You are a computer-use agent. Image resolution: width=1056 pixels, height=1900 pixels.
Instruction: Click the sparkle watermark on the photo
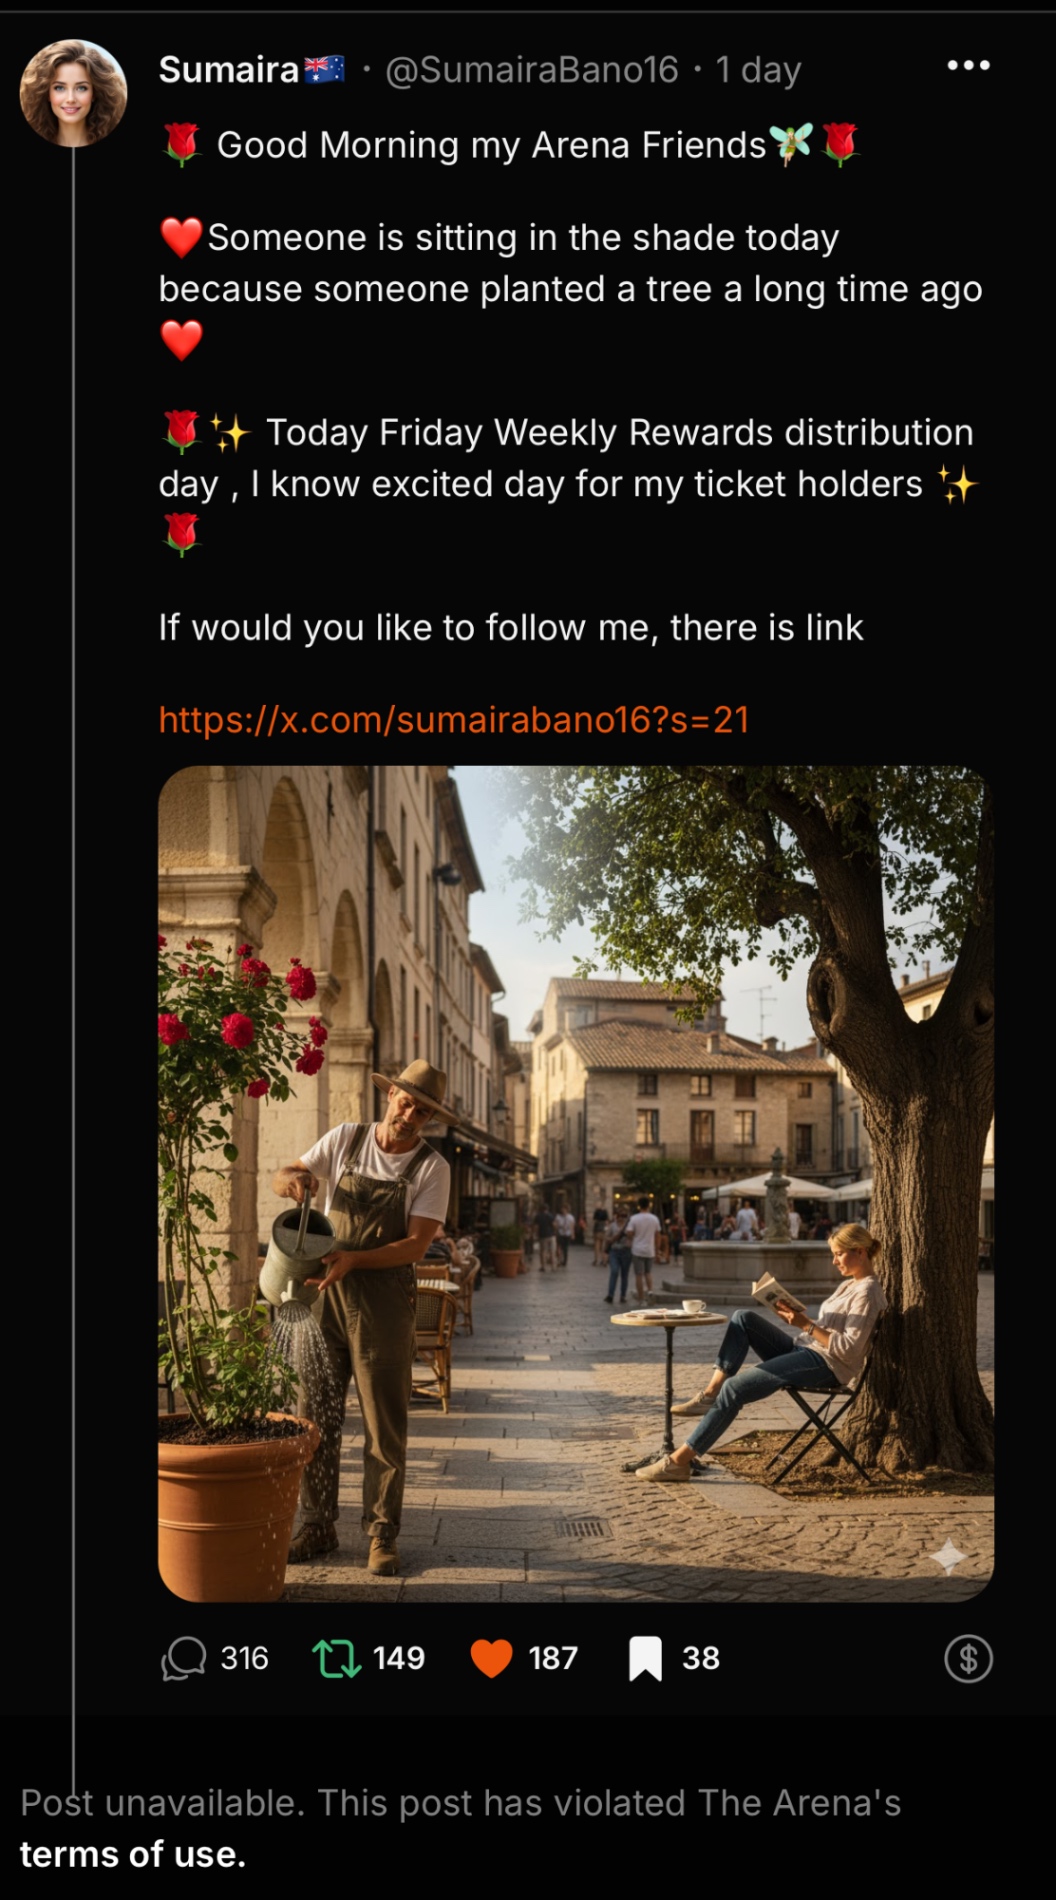[947, 1556]
